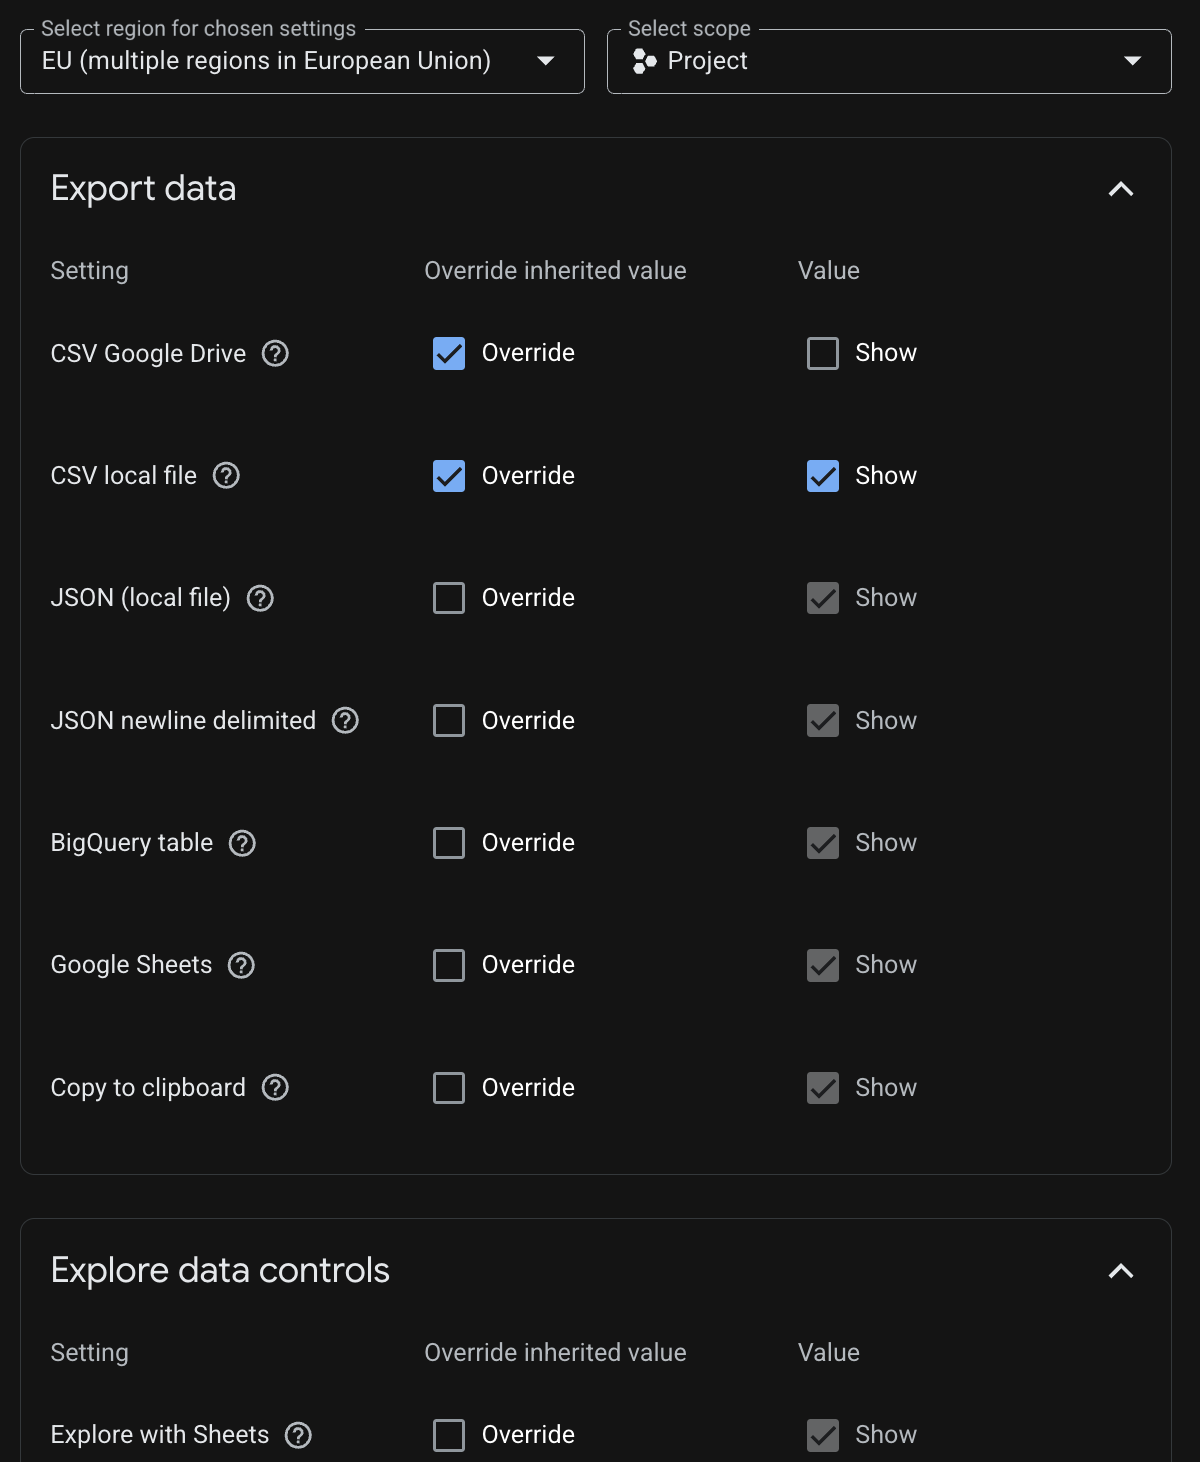Image resolution: width=1200 pixels, height=1462 pixels.
Task: Click help icon beside JSON (local file)
Action: [x=260, y=598]
